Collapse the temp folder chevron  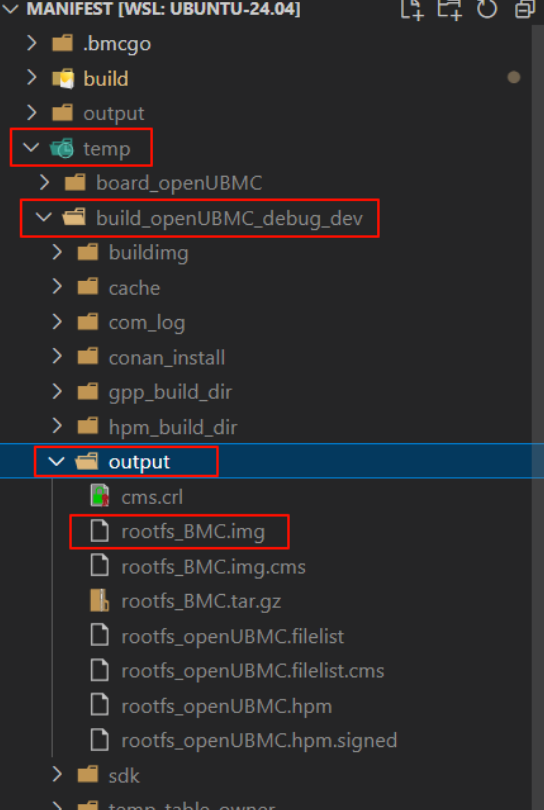tap(32, 148)
